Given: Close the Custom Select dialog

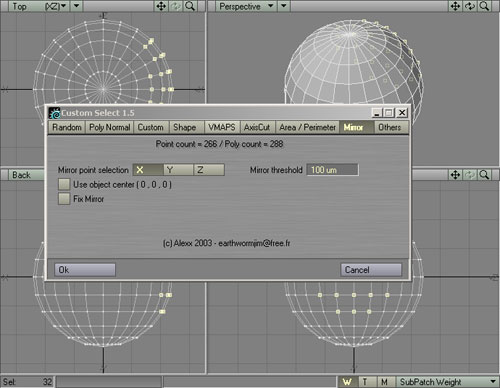Looking at the screenshot, I should pyautogui.click(x=402, y=113).
